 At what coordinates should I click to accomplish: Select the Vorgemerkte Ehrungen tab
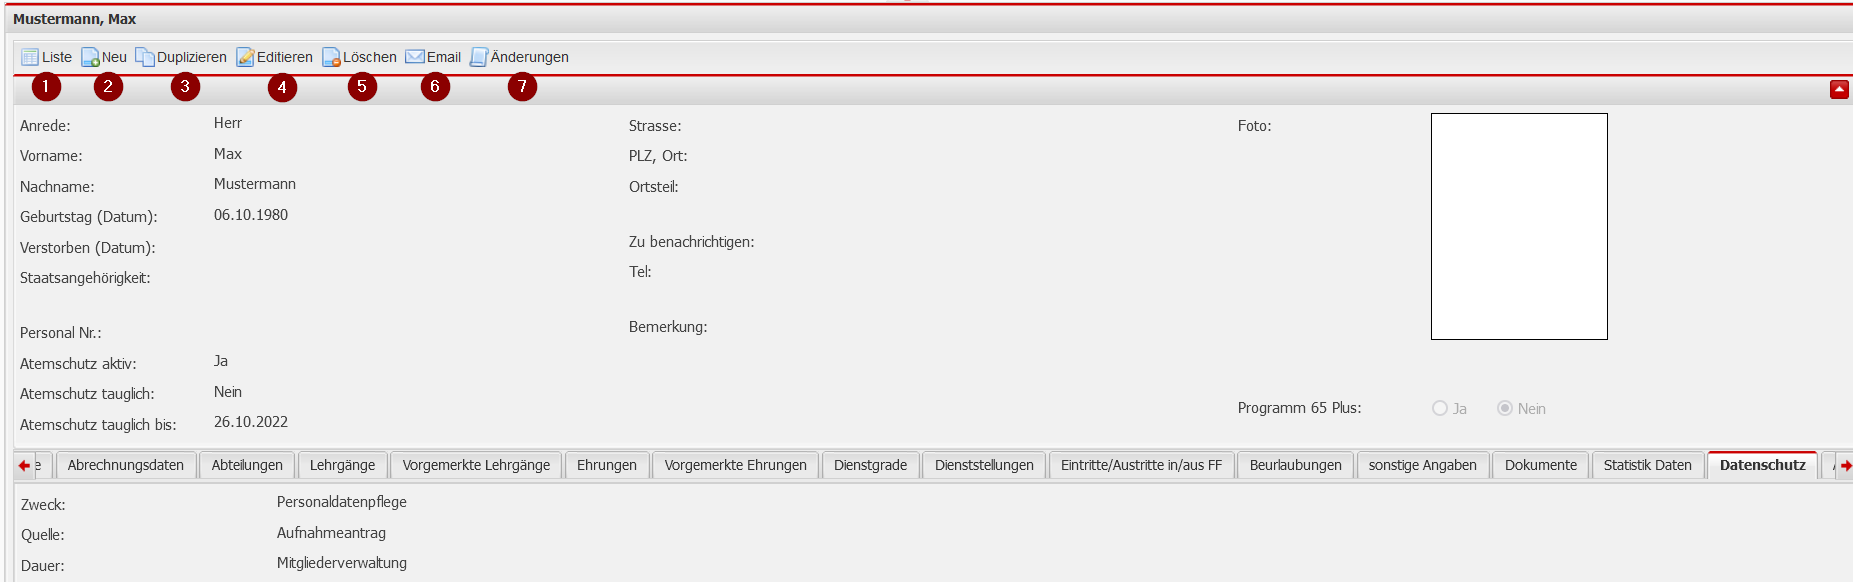(x=735, y=465)
